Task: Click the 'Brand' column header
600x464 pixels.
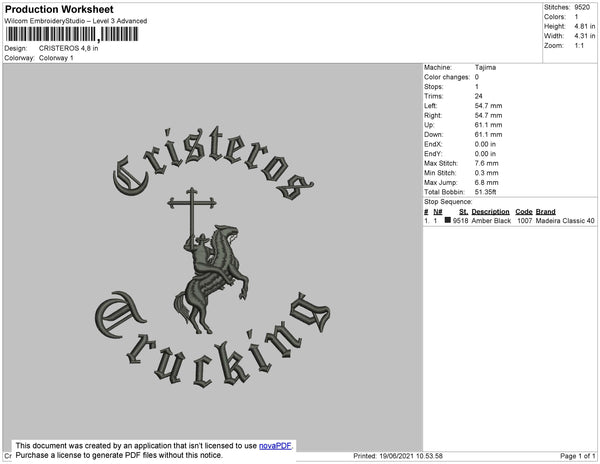Action: tap(546, 212)
